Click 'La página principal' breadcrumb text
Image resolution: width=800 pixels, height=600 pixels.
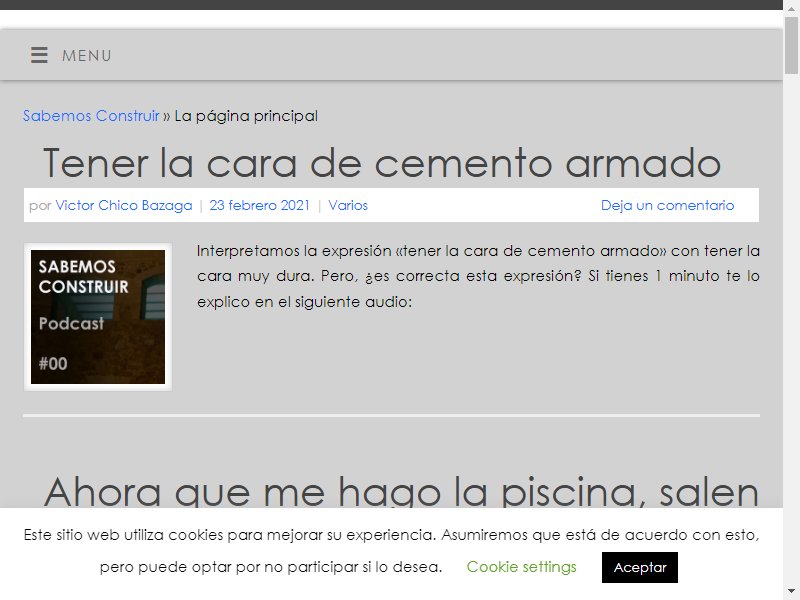(246, 116)
